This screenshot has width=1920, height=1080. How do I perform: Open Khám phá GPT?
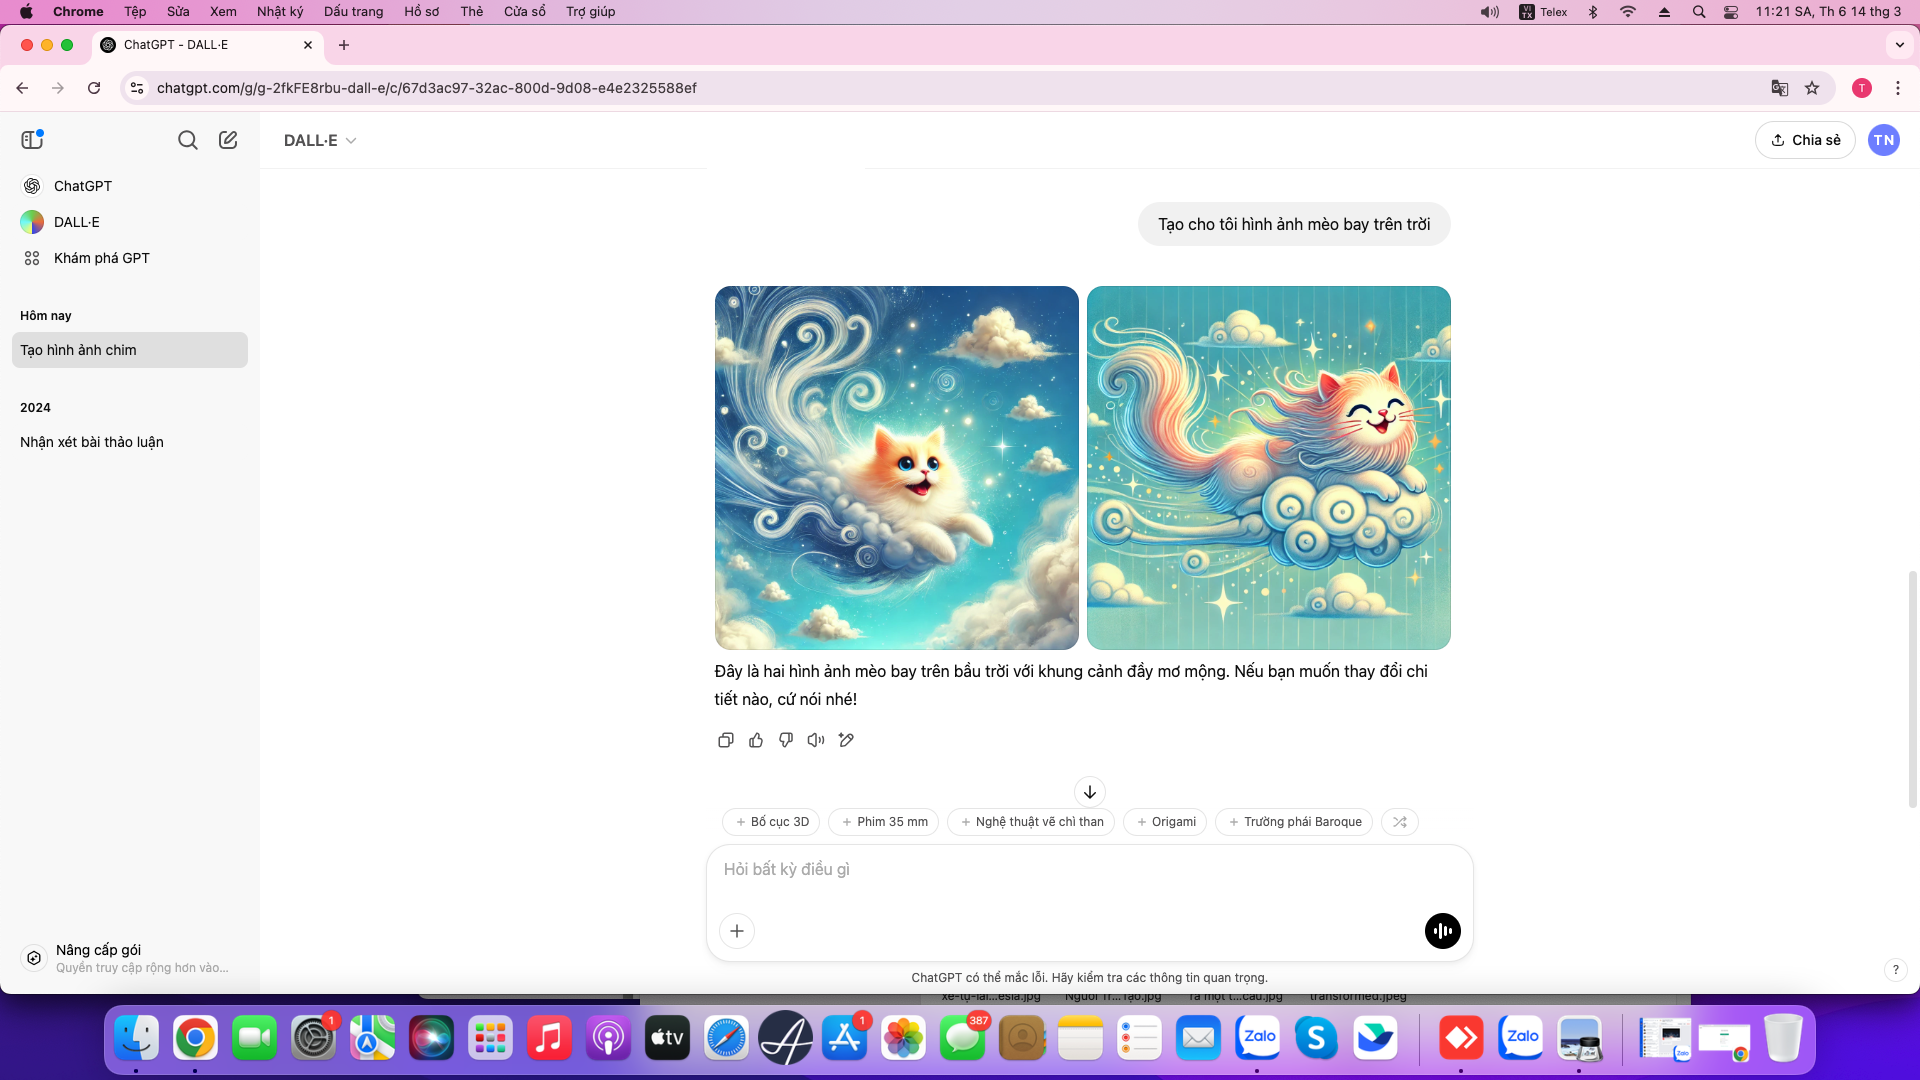(x=130, y=258)
